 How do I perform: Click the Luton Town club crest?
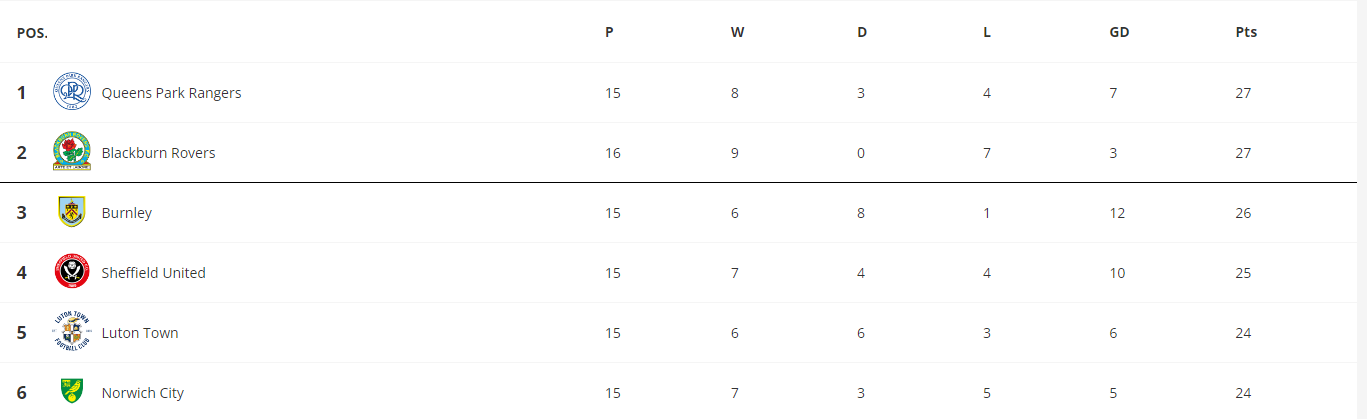pyautogui.click(x=72, y=332)
